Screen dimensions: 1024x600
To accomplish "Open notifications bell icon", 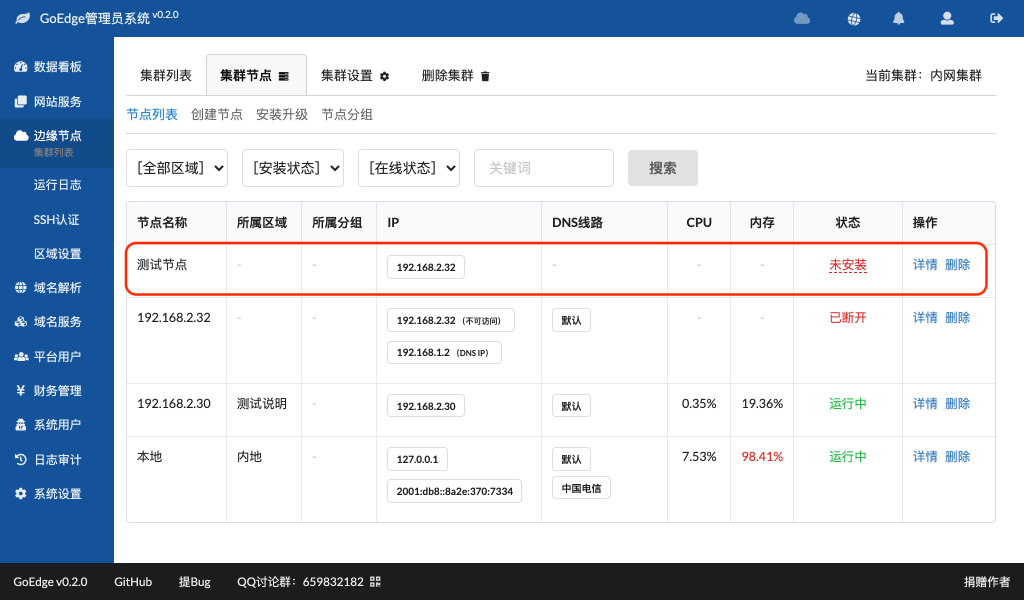I will (899, 18).
